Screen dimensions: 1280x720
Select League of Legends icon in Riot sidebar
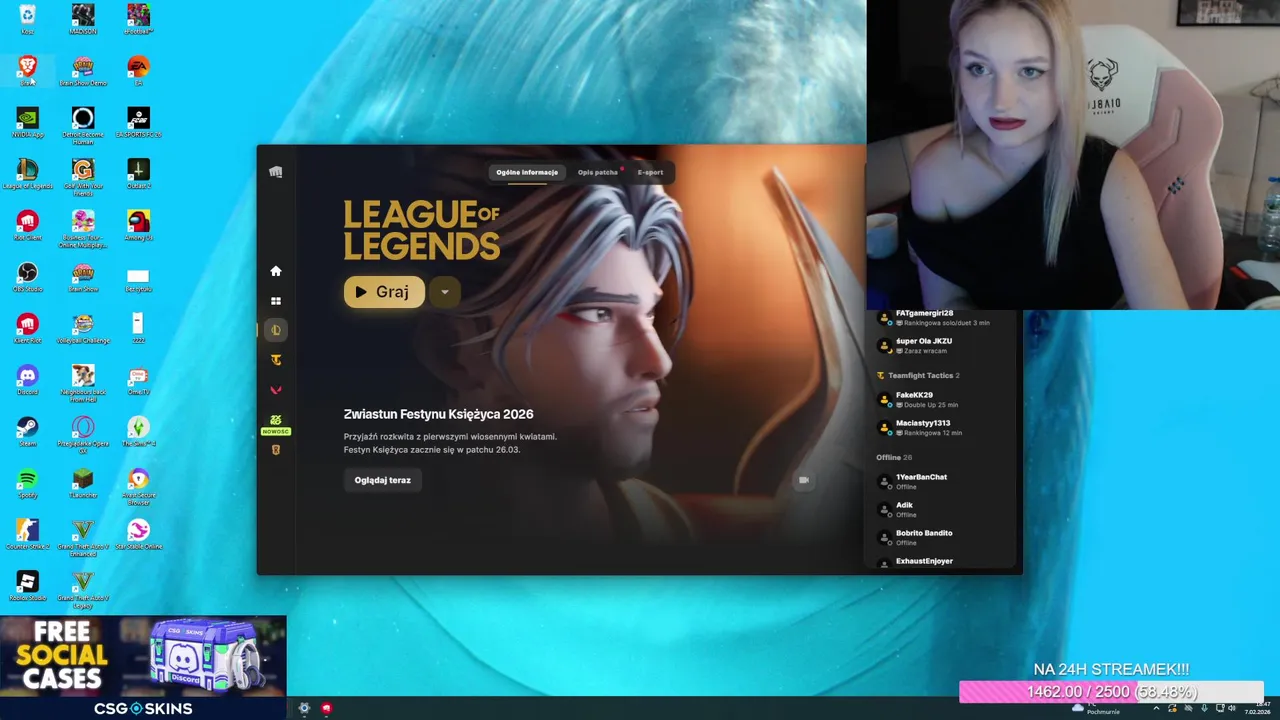click(x=276, y=330)
